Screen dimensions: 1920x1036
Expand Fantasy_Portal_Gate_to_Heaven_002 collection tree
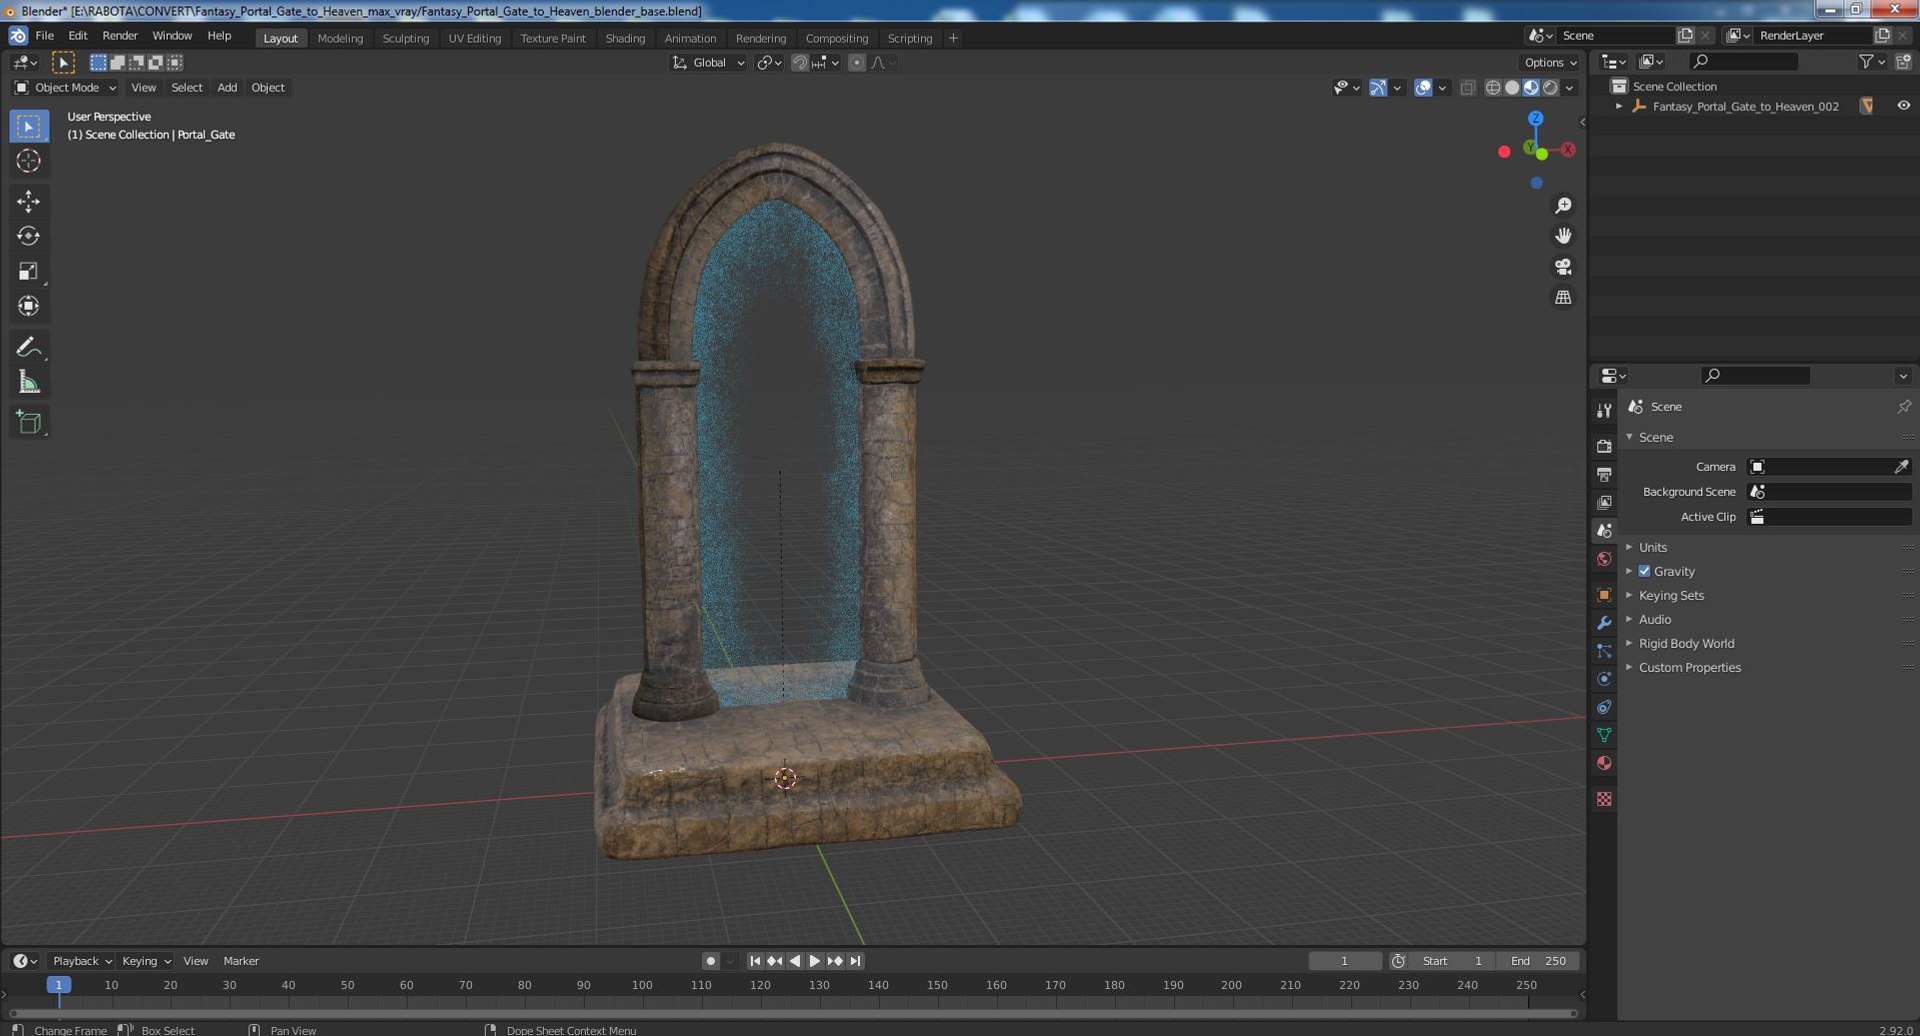(x=1619, y=106)
